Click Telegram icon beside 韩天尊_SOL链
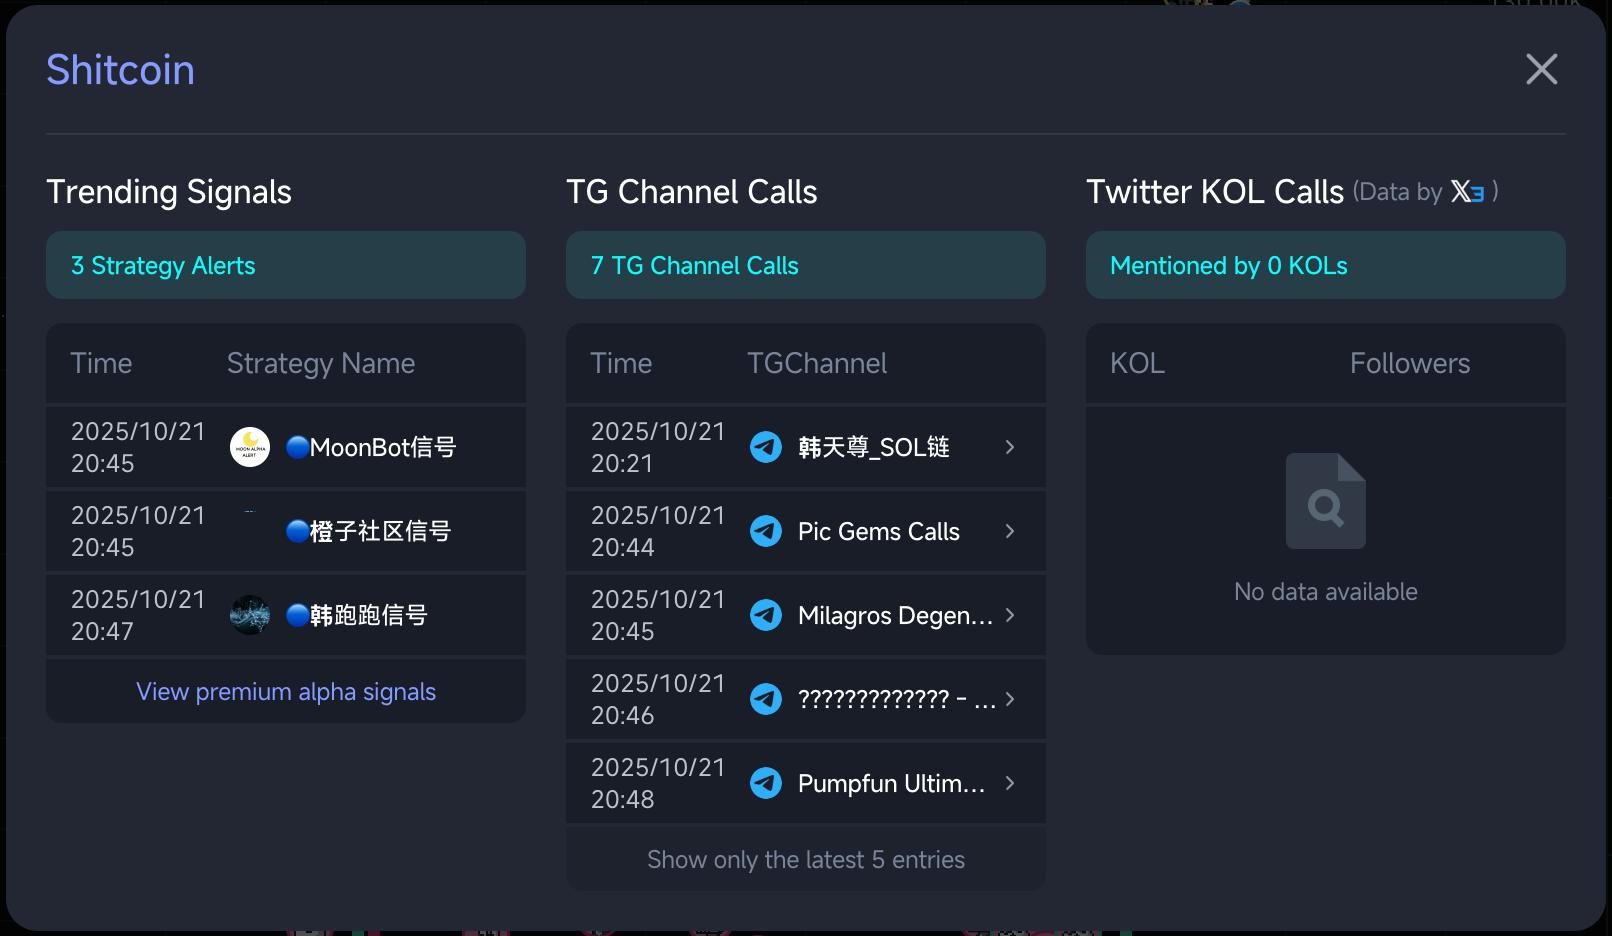The height and width of the screenshot is (936, 1612). [x=766, y=447]
